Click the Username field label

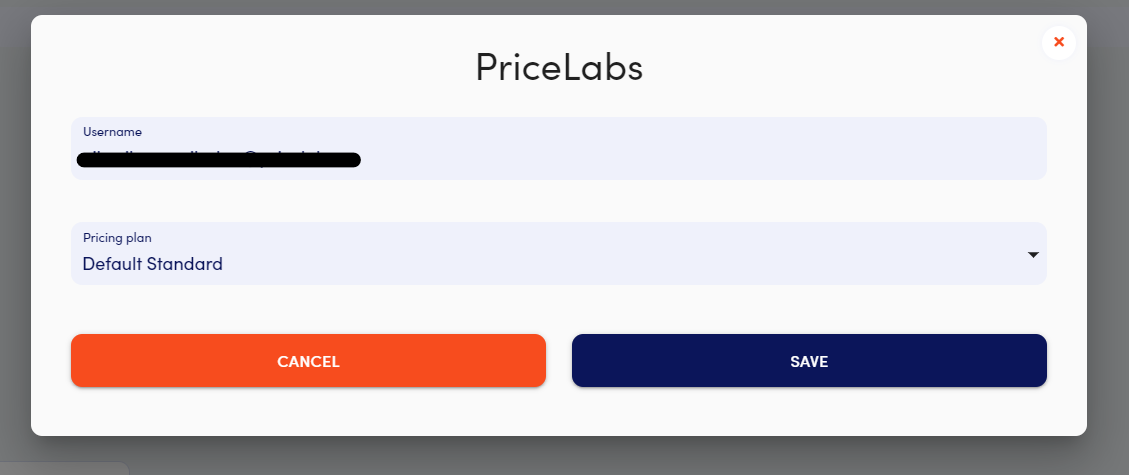(112, 132)
